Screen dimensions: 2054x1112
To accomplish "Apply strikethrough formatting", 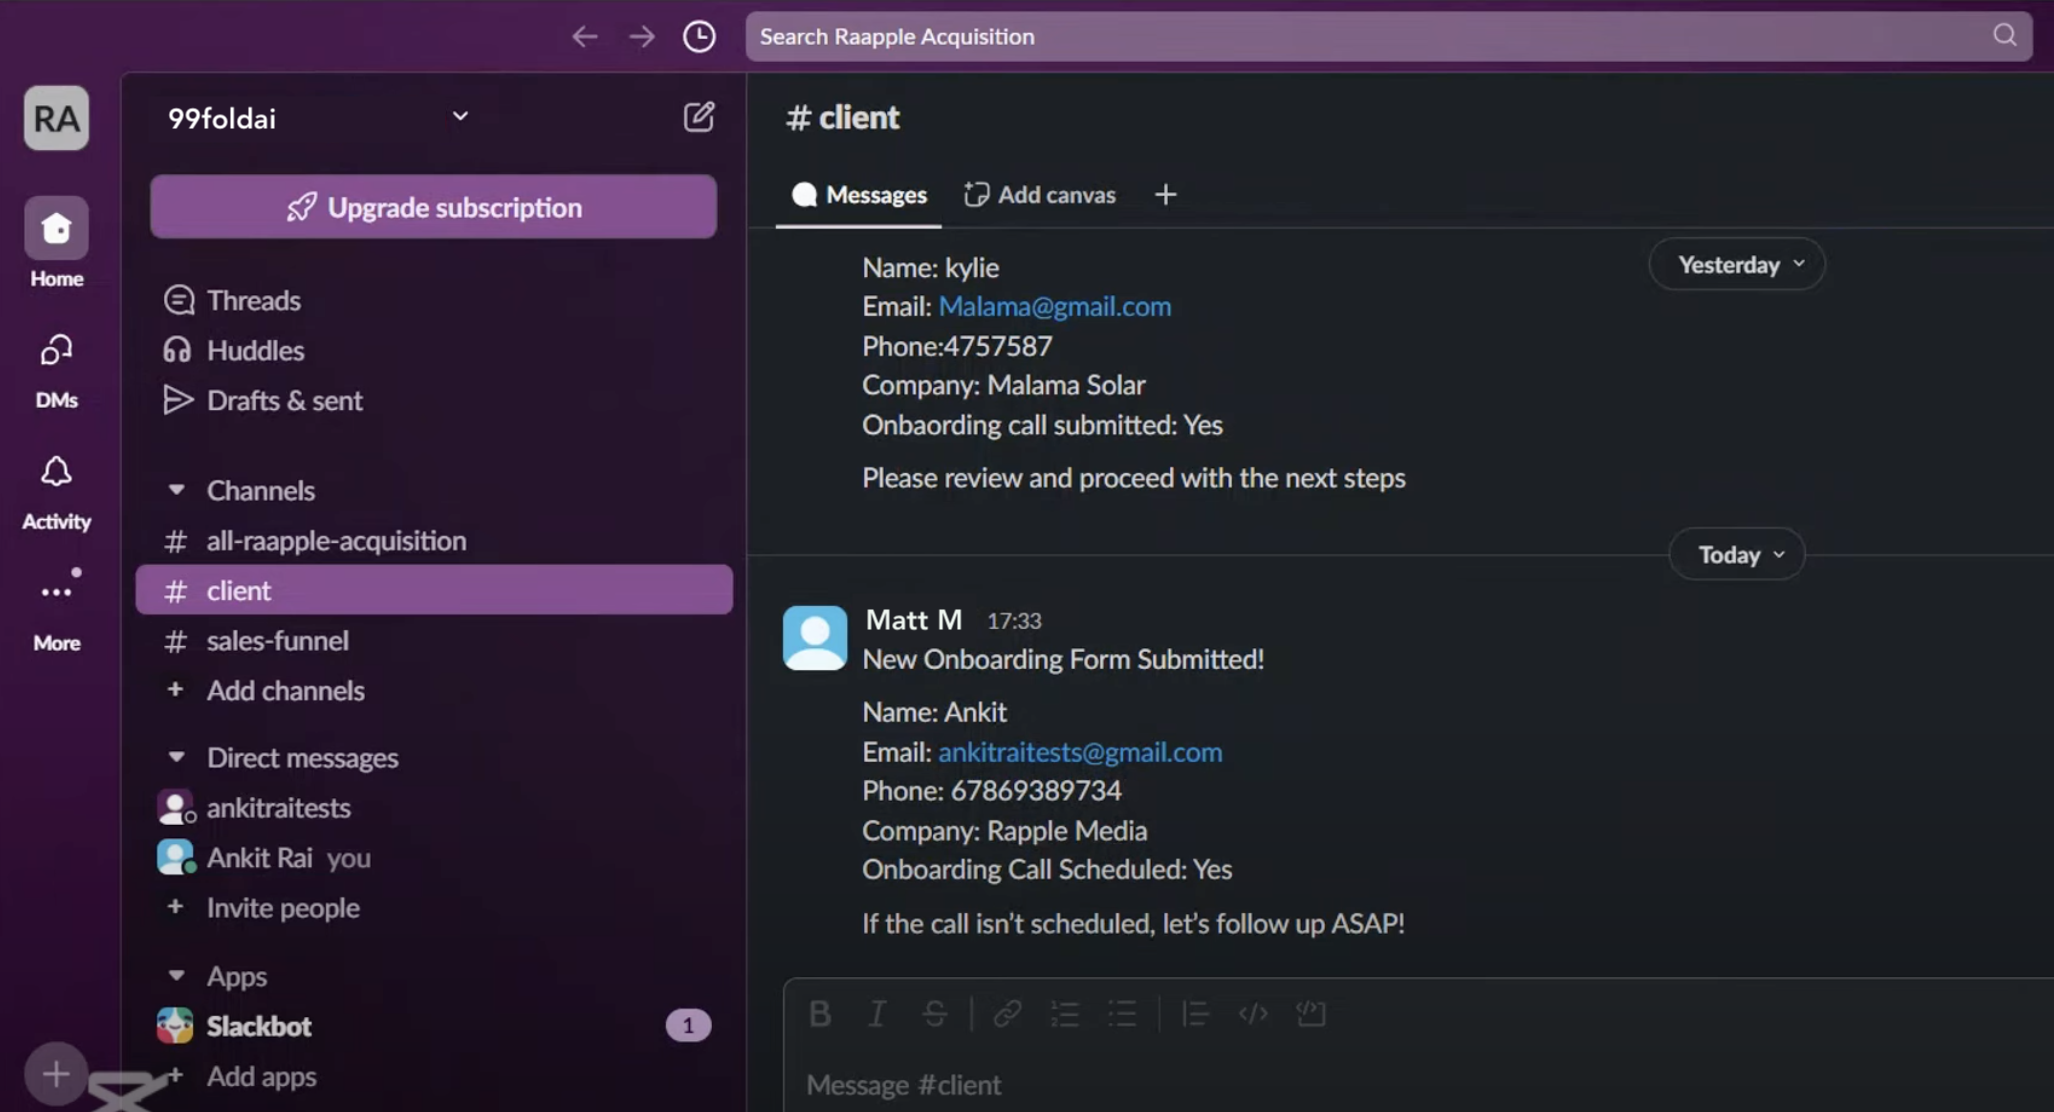I will (935, 1014).
